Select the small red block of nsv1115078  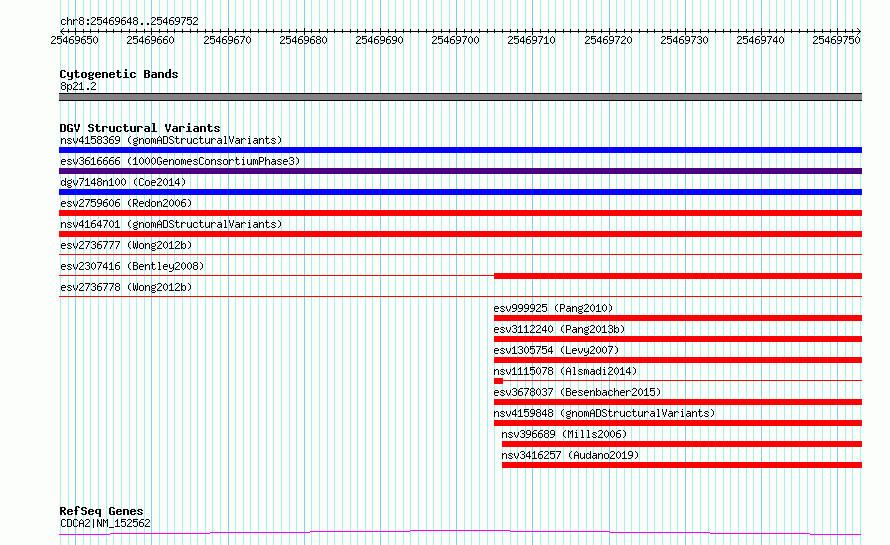click(498, 381)
